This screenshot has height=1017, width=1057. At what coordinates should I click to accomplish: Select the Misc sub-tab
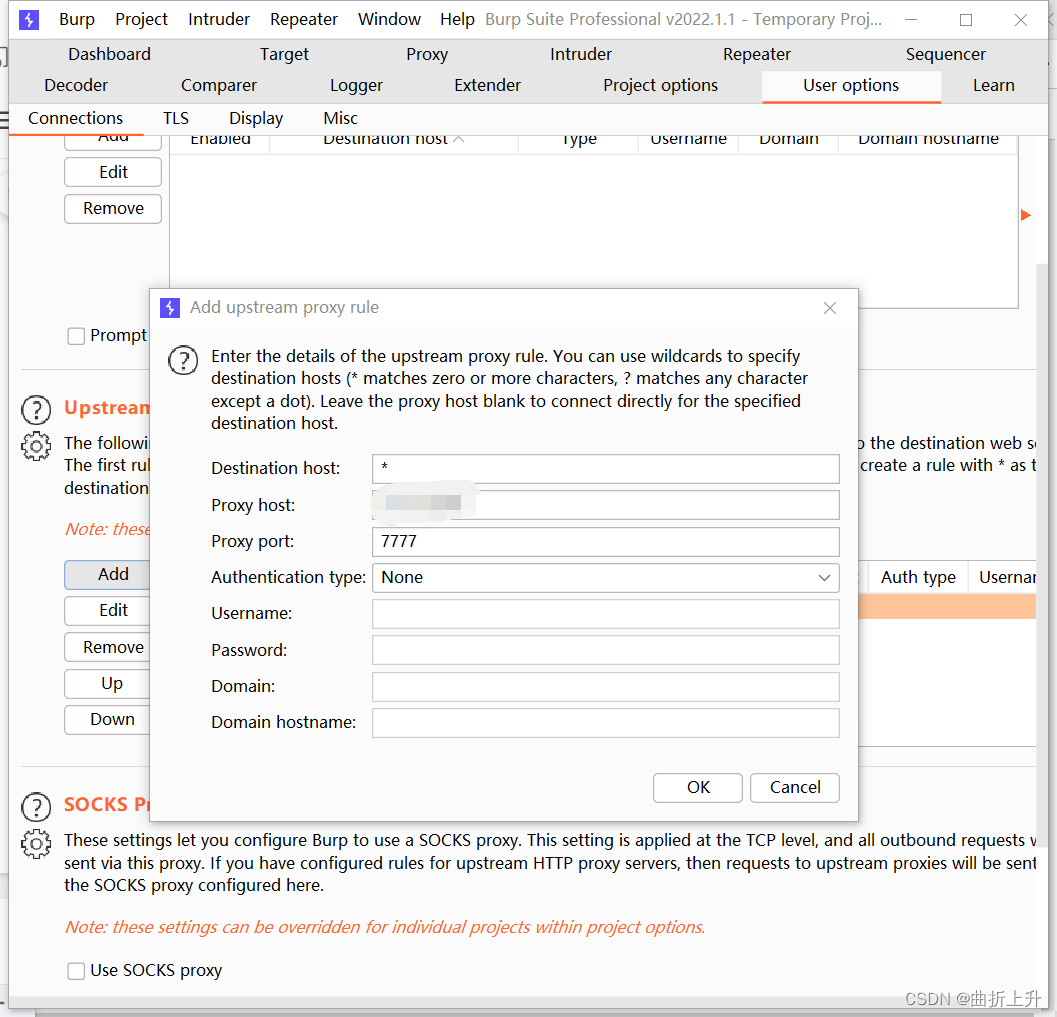[x=340, y=119]
